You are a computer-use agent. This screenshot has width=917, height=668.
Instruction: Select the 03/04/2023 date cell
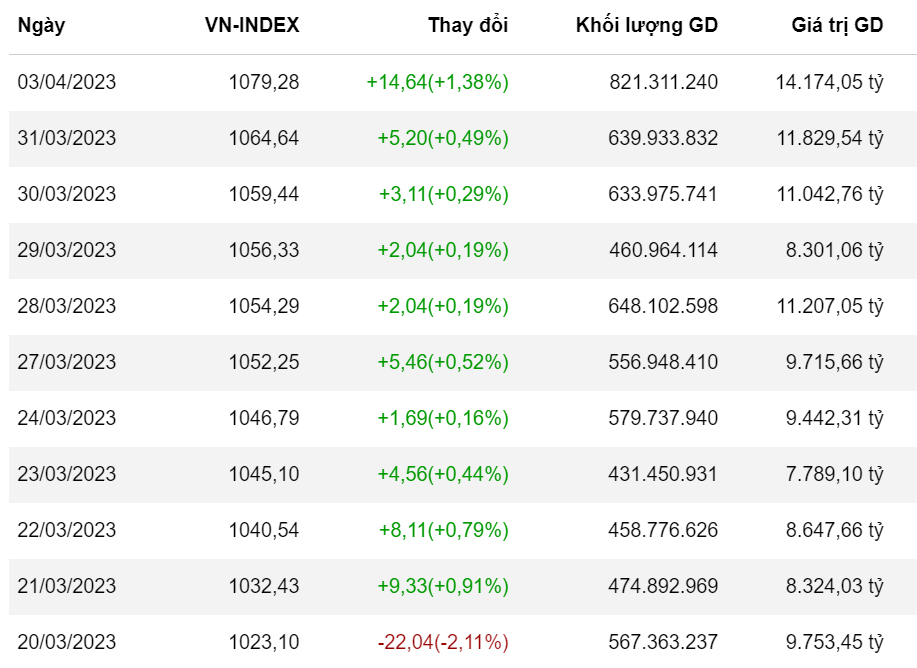[x=66, y=82]
